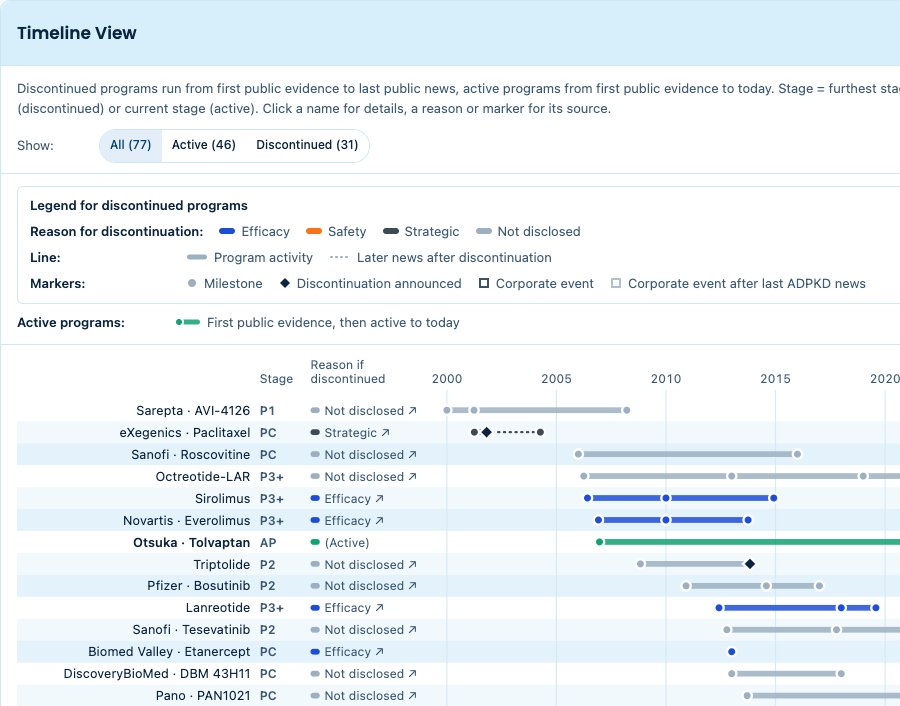The width and height of the screenshot is (900, 706).
Task: Click discontinuation diamond marker on Triptolide timeline
Action: click(x=750, y=564)
